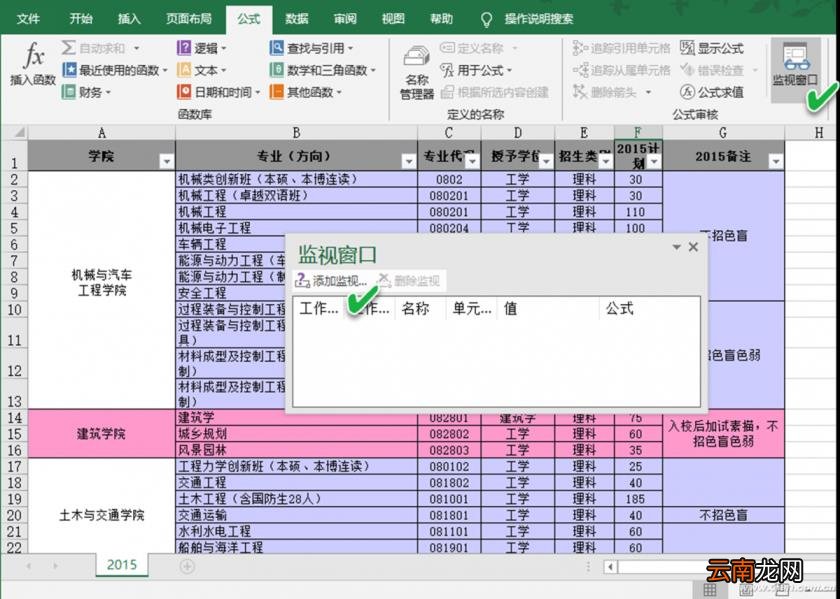The height and width of the screenshot is (599, 840).
Task: Switch to the Review (审阅) tab
Action: tap(345, 19)
